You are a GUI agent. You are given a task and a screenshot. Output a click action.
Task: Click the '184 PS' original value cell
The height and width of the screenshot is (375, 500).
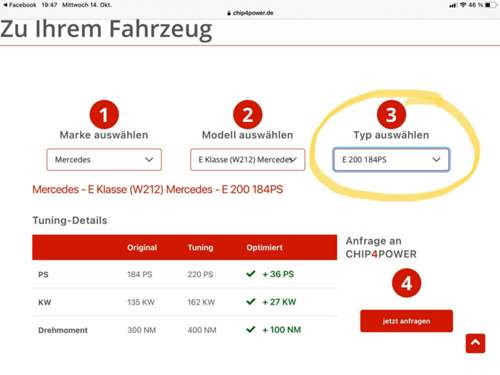(140, 274)
